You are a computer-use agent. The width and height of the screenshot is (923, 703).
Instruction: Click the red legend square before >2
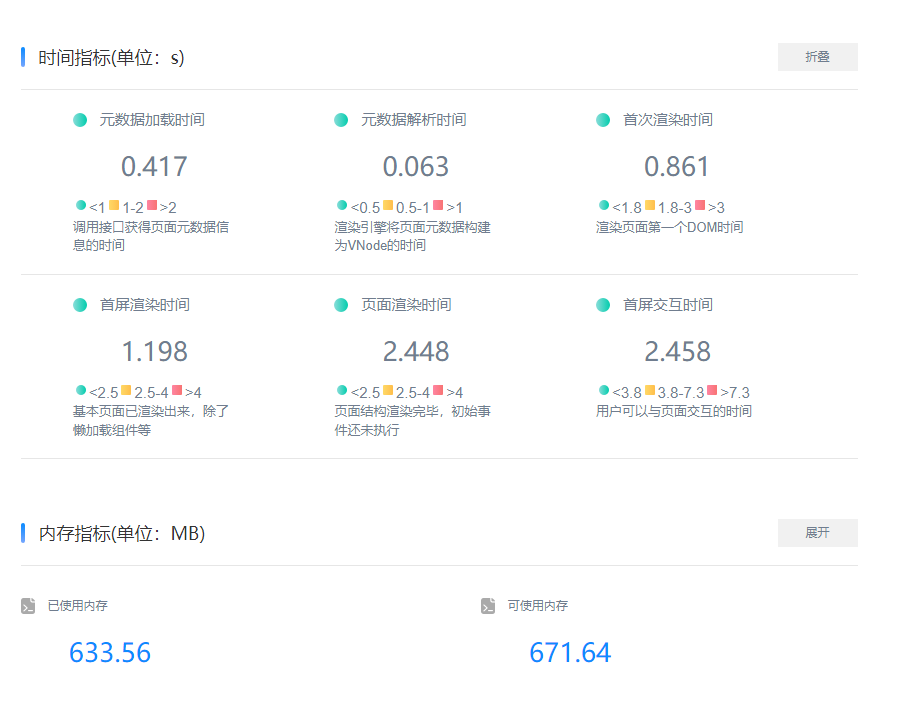tap(152, 205)
